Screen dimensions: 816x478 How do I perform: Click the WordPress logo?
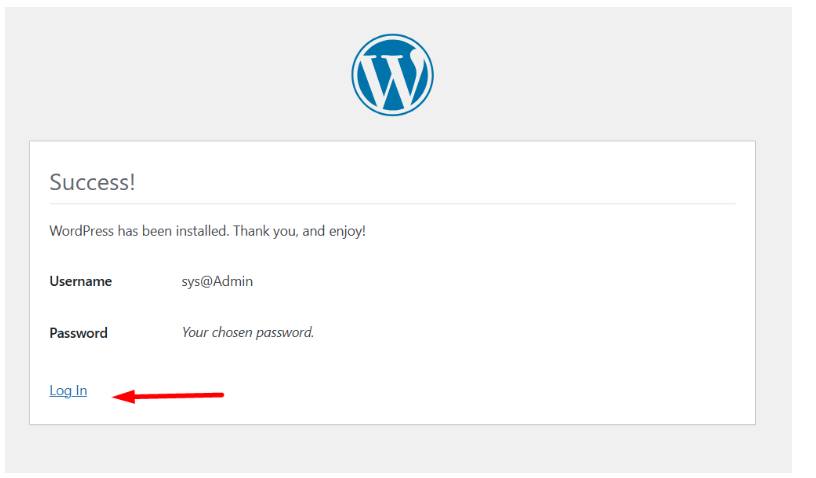[392, 75]
